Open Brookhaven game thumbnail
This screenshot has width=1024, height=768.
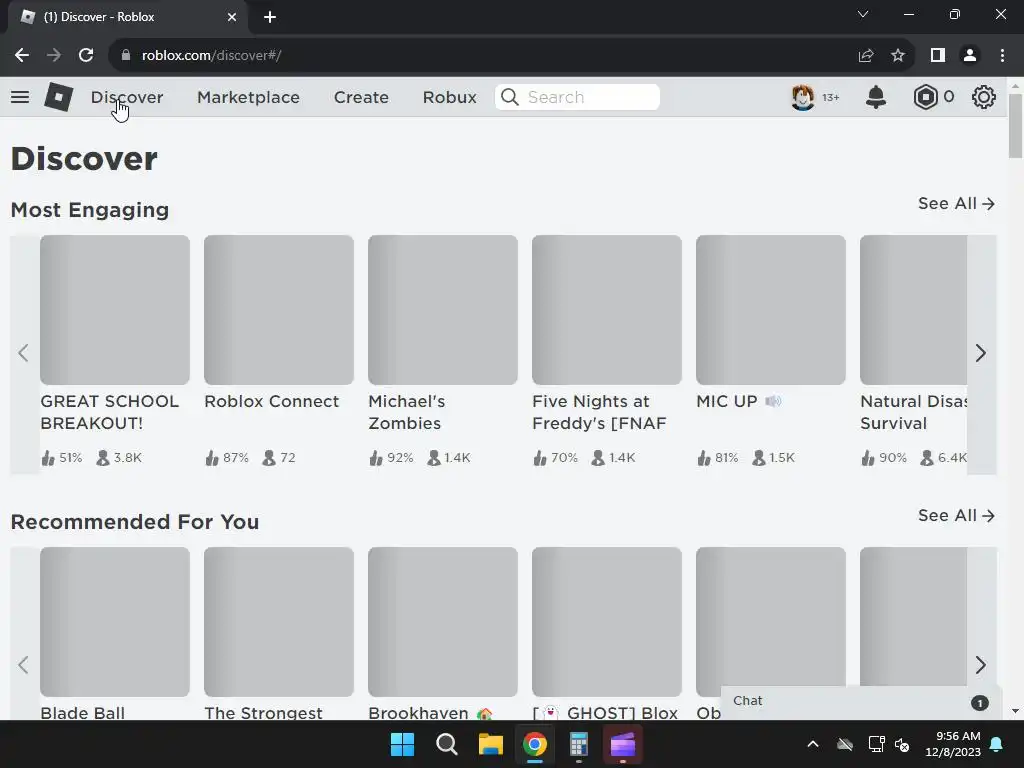pos(443,622)
